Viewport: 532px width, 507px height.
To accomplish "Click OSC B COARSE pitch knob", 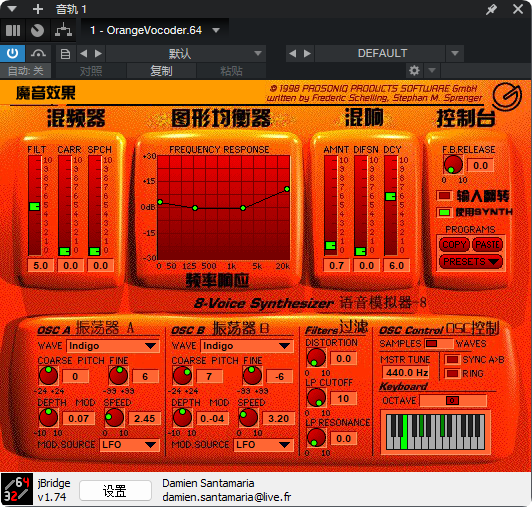I will pos(183,375).
